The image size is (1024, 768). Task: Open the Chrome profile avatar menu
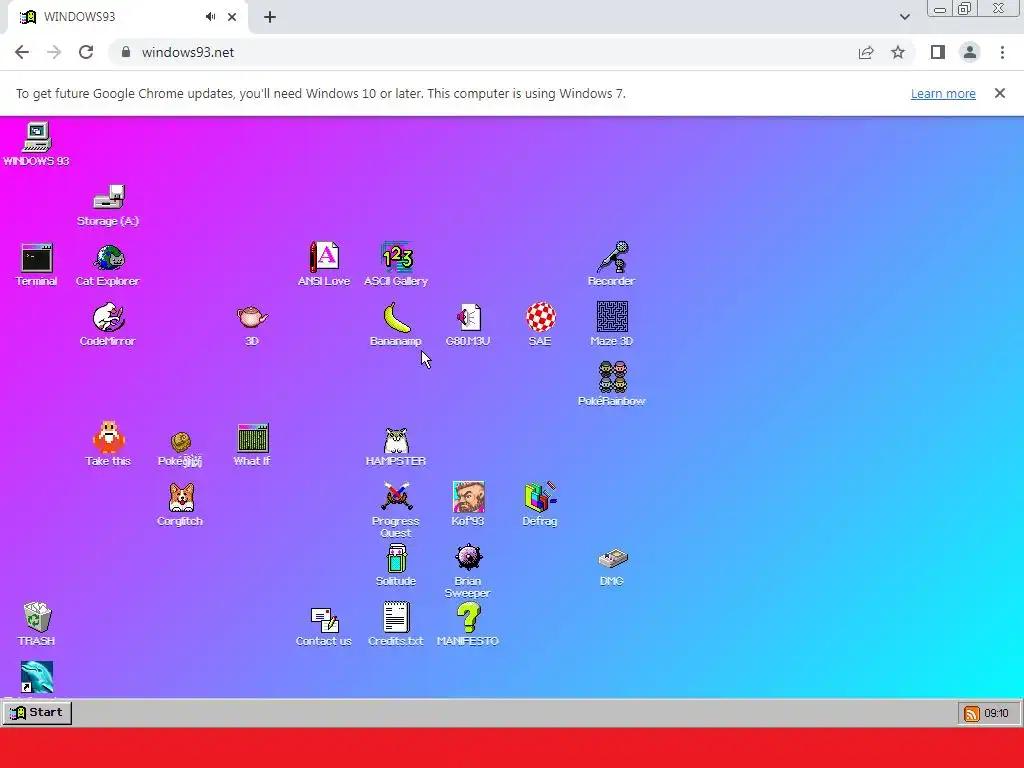[970, 52]
